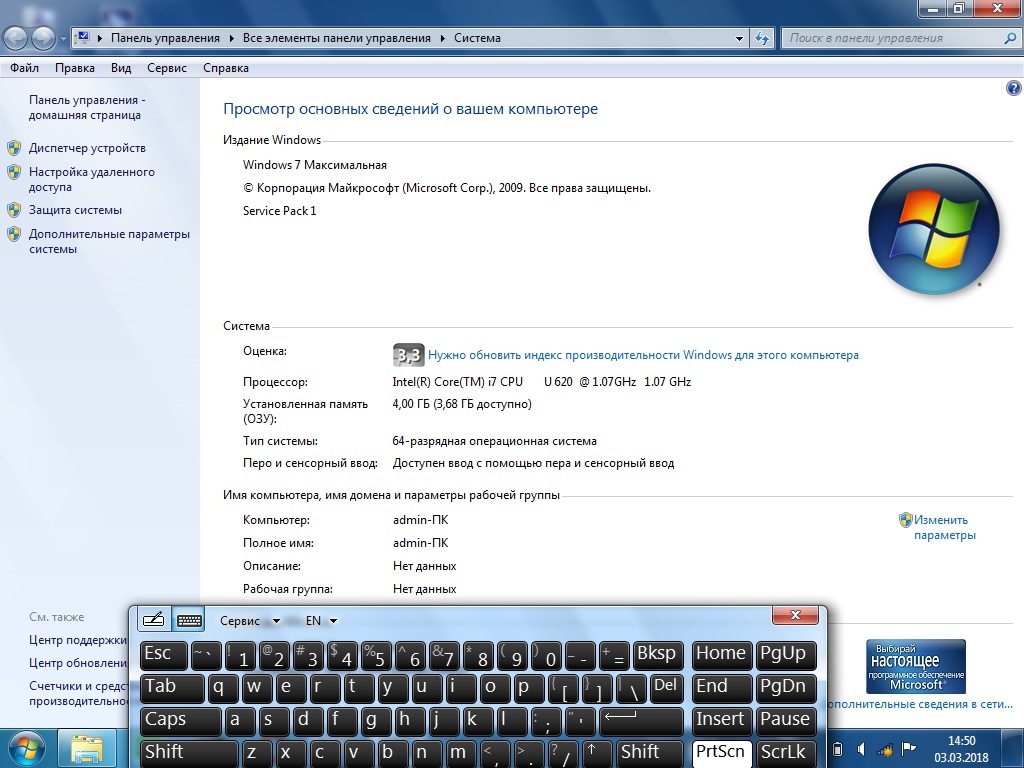
Task: Open the 'Сервис' dropdown on the input panel
Action: [250, 620]
